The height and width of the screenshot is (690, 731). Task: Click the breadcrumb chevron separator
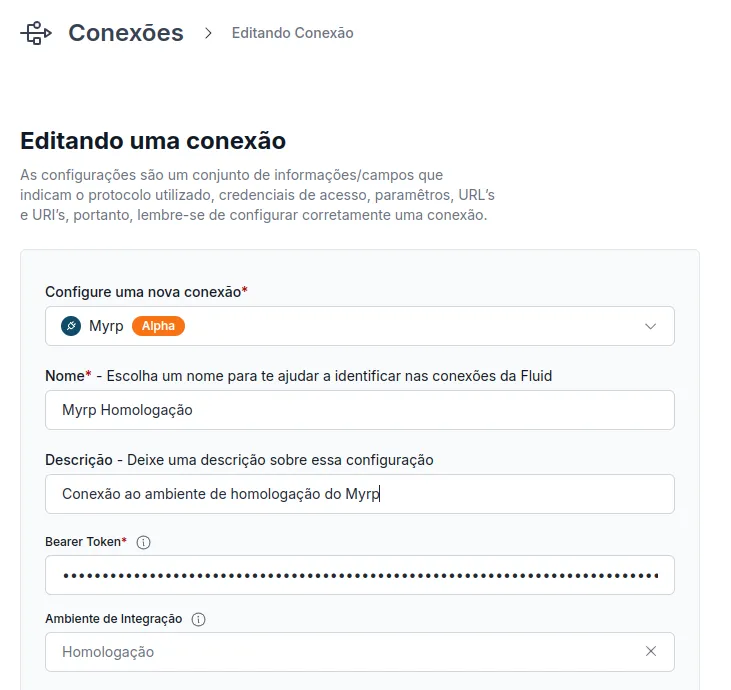pyautogui.click(x=208, y=33)
